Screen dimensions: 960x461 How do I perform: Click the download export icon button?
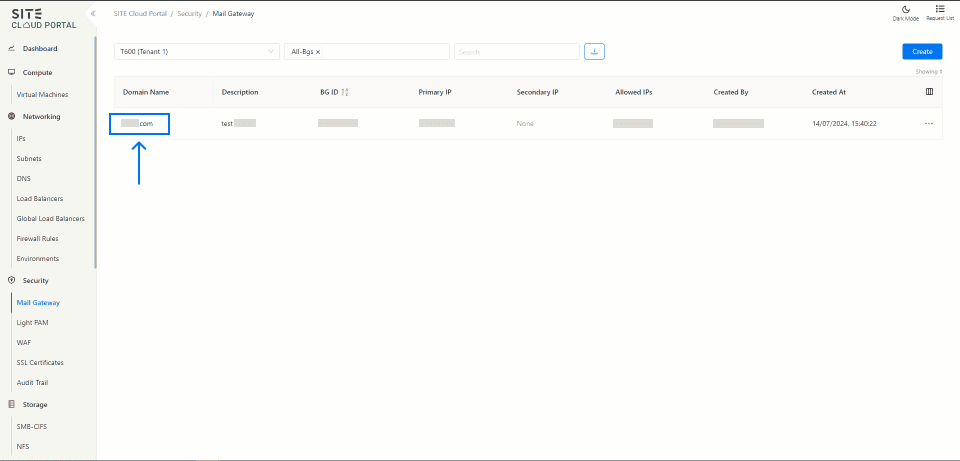[x=594, y=51]
